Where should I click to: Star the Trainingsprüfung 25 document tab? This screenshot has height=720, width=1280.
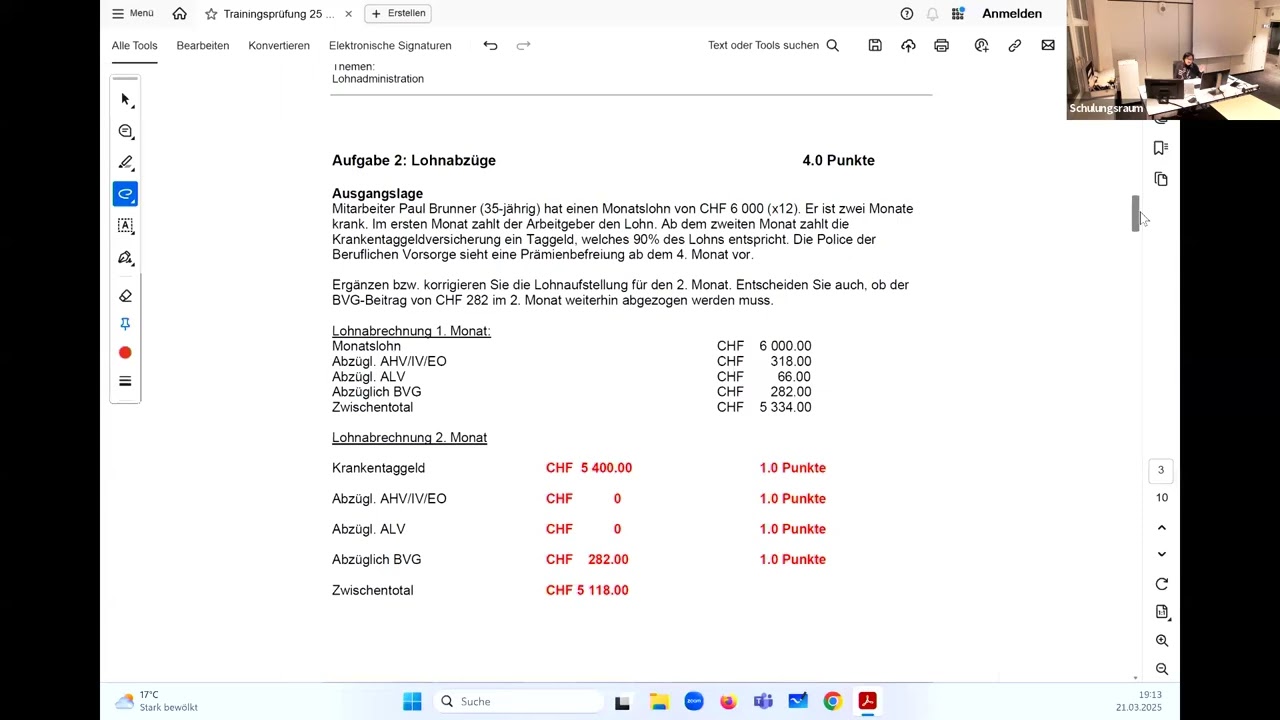coord(211,14)
